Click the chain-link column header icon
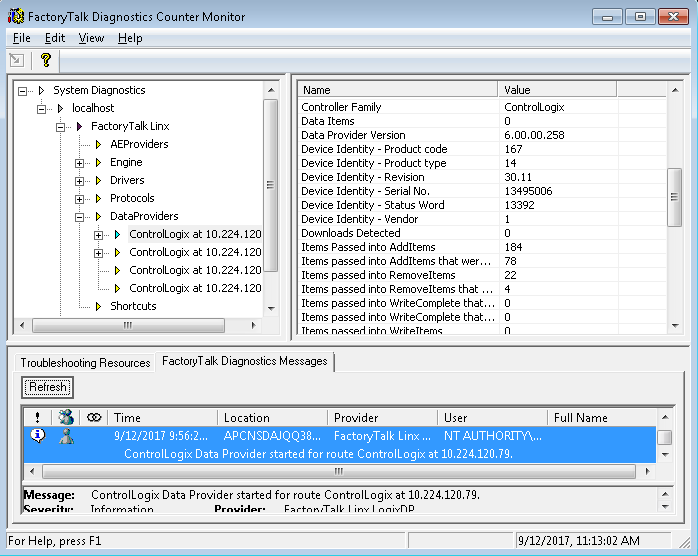698x556 pixels. 94,418
